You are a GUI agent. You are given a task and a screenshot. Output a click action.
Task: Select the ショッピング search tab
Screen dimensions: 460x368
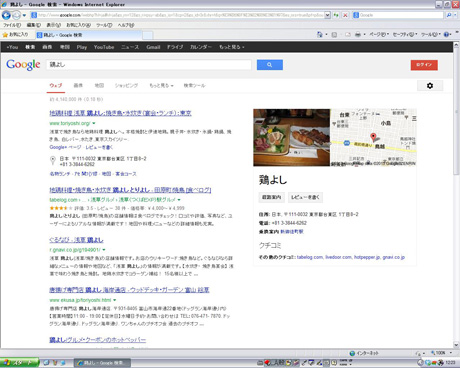point(126,85)
